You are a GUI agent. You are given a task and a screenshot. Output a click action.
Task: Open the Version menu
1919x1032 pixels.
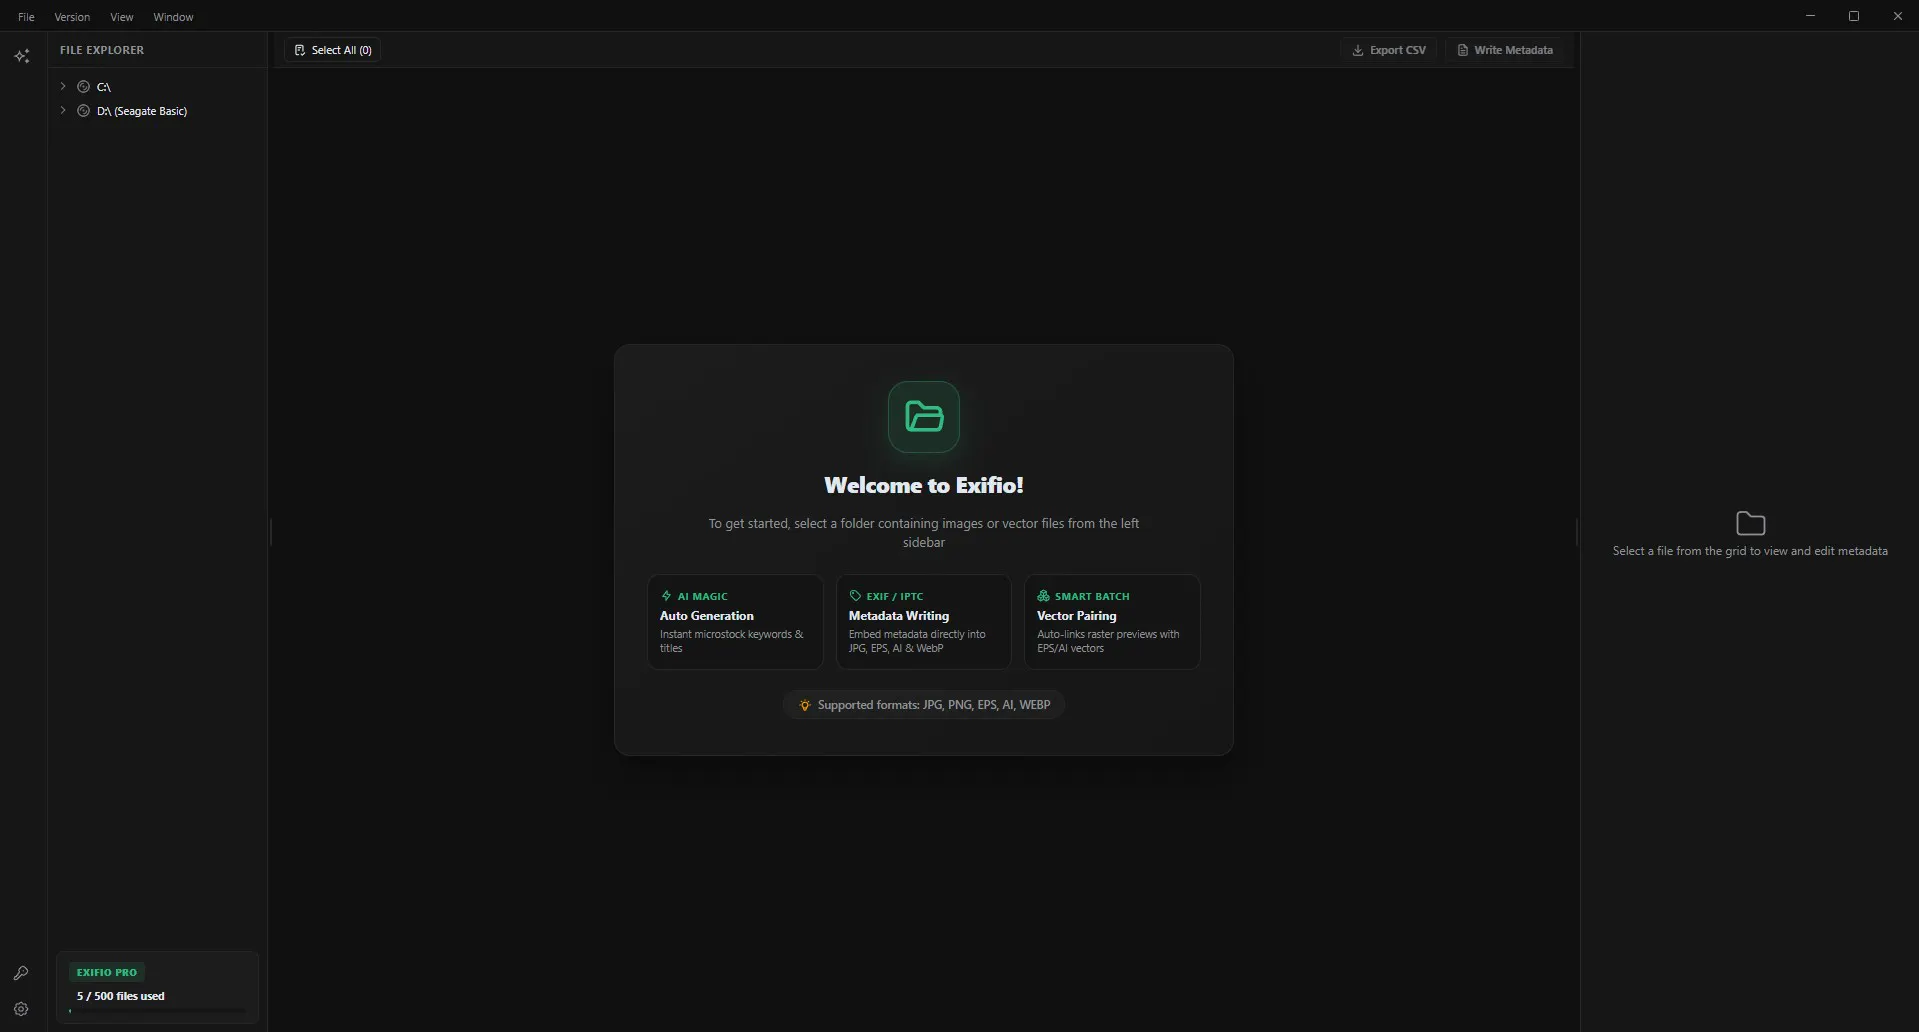72,17
